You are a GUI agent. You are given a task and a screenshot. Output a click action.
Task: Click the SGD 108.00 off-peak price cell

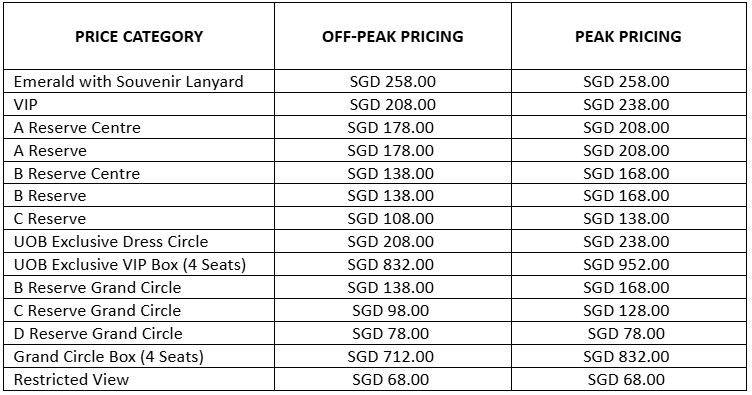click(393, 219)
